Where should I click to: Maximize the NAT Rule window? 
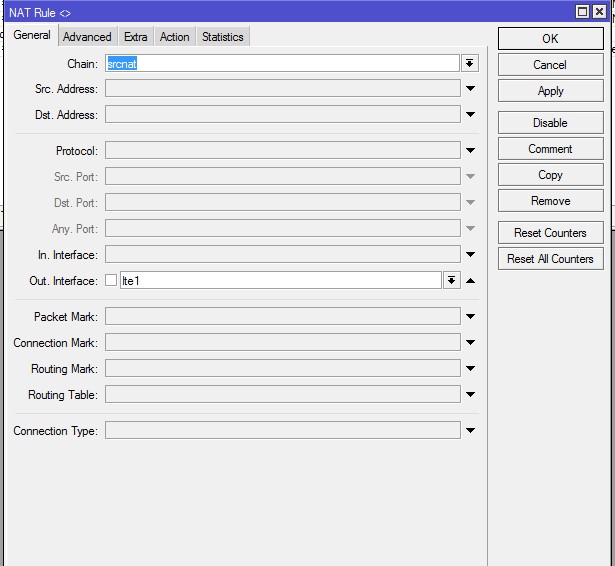[x=582, y=11]
